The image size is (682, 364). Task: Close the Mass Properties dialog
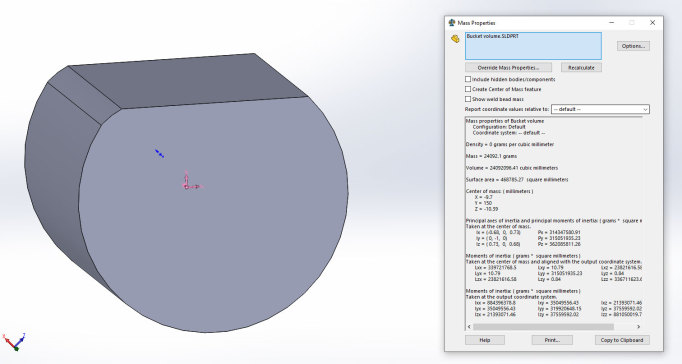point(652,23)
